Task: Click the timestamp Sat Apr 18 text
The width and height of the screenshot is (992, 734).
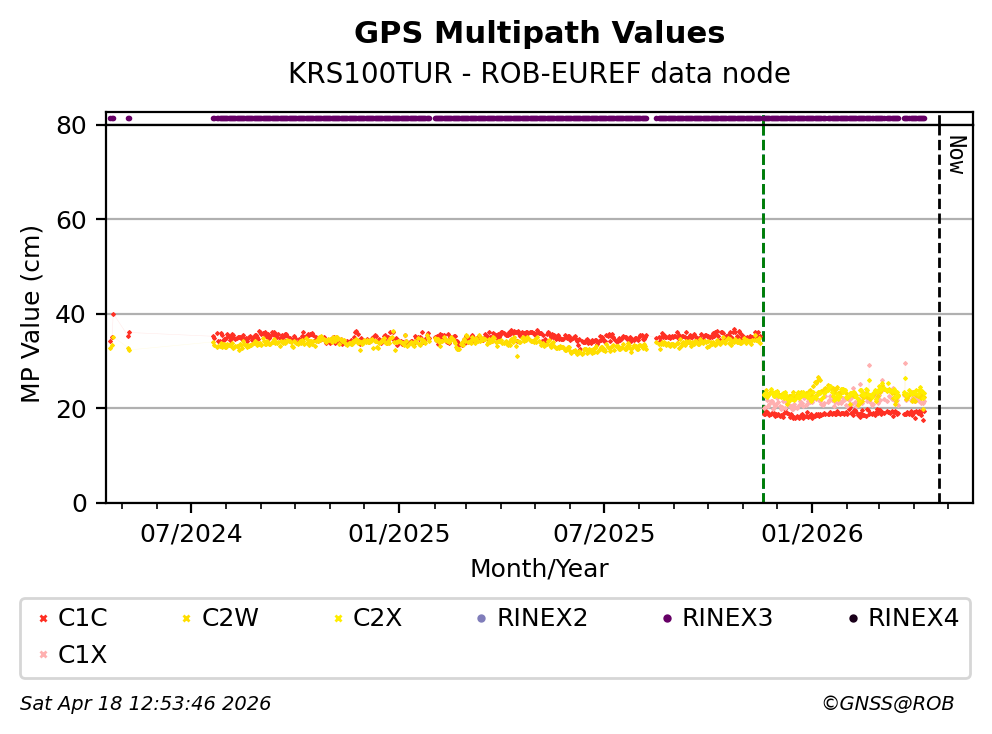Action: 145,704
